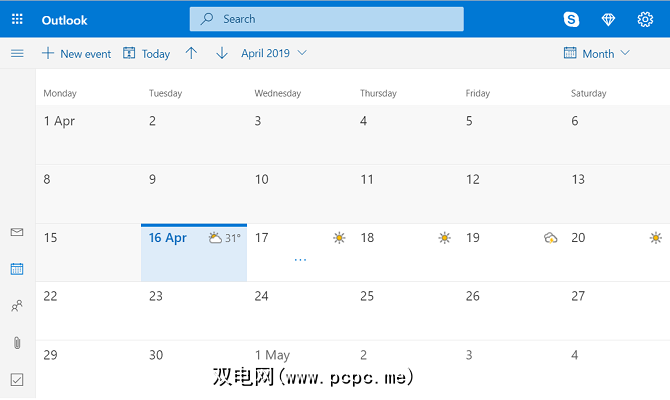The height and width of the screenshot is (400, 670).
Task: Open the app launcher grid icon
Action: click(17, 19)
